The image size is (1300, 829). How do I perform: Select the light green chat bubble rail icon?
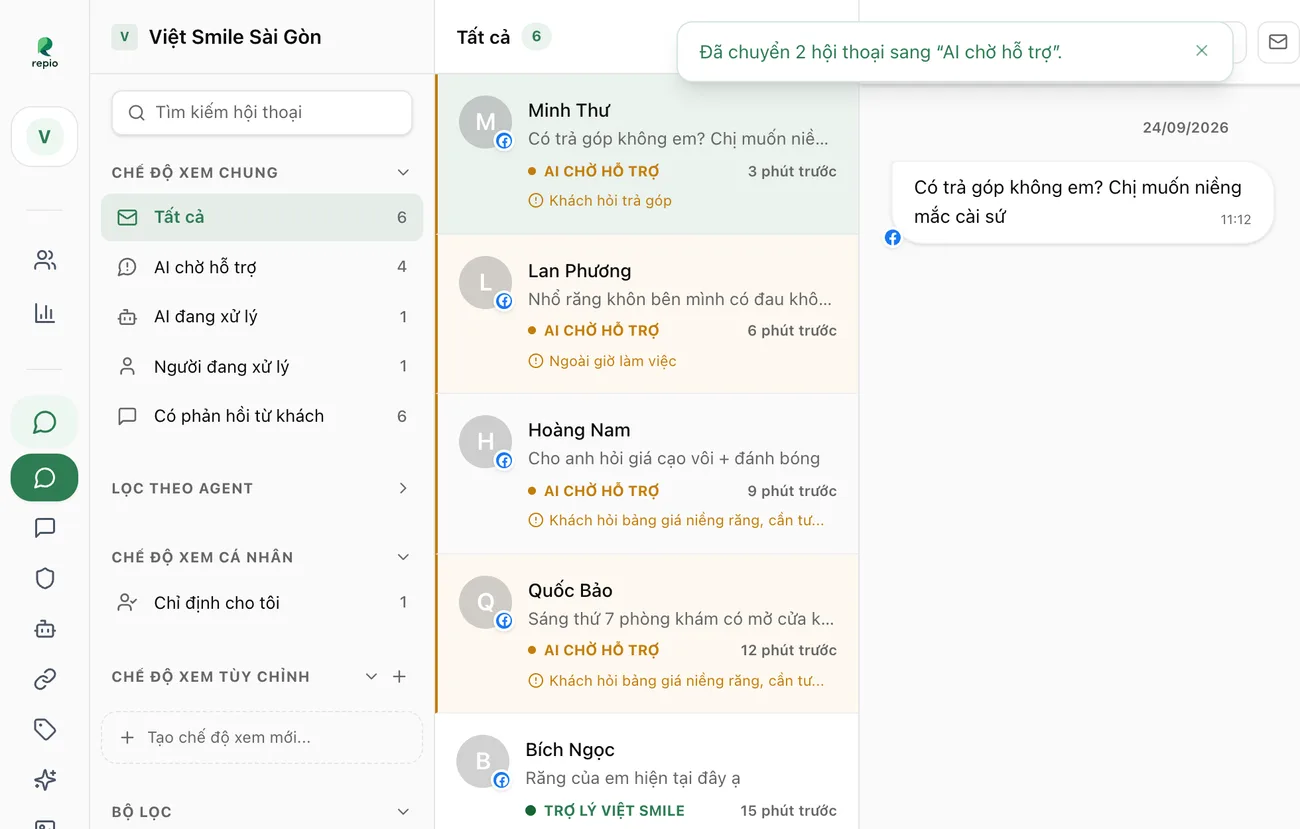pos(45,422)
